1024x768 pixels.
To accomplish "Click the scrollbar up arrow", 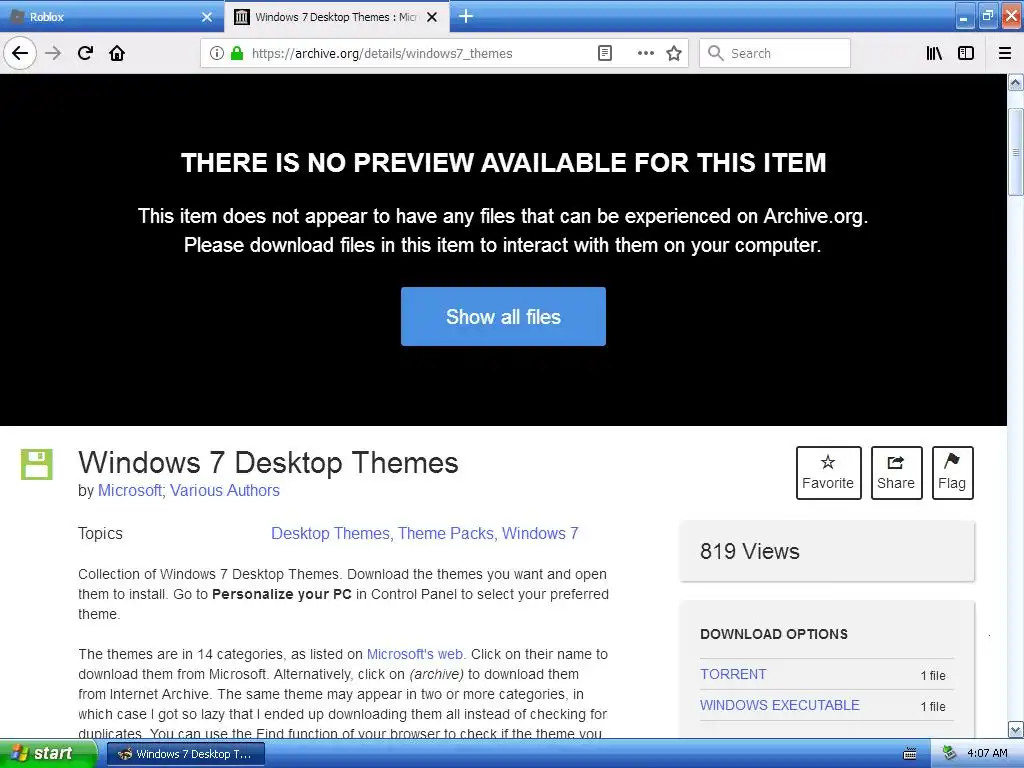I will coord(1016,82).
